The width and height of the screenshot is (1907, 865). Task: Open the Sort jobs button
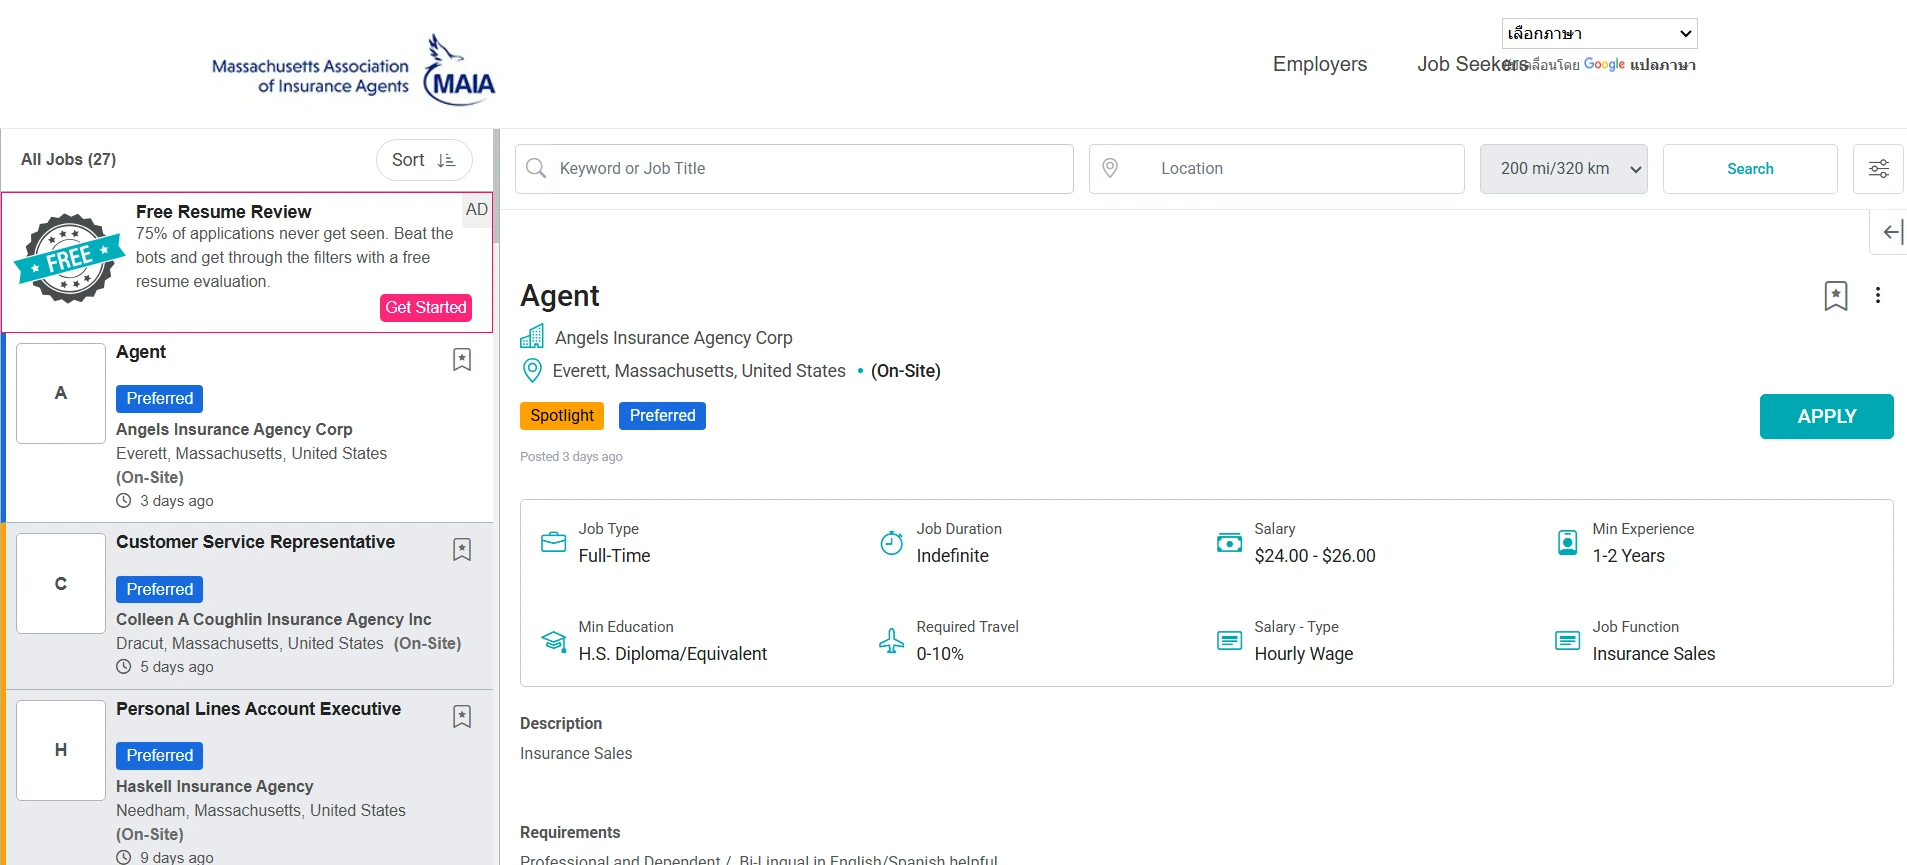[x=424, y=160]
